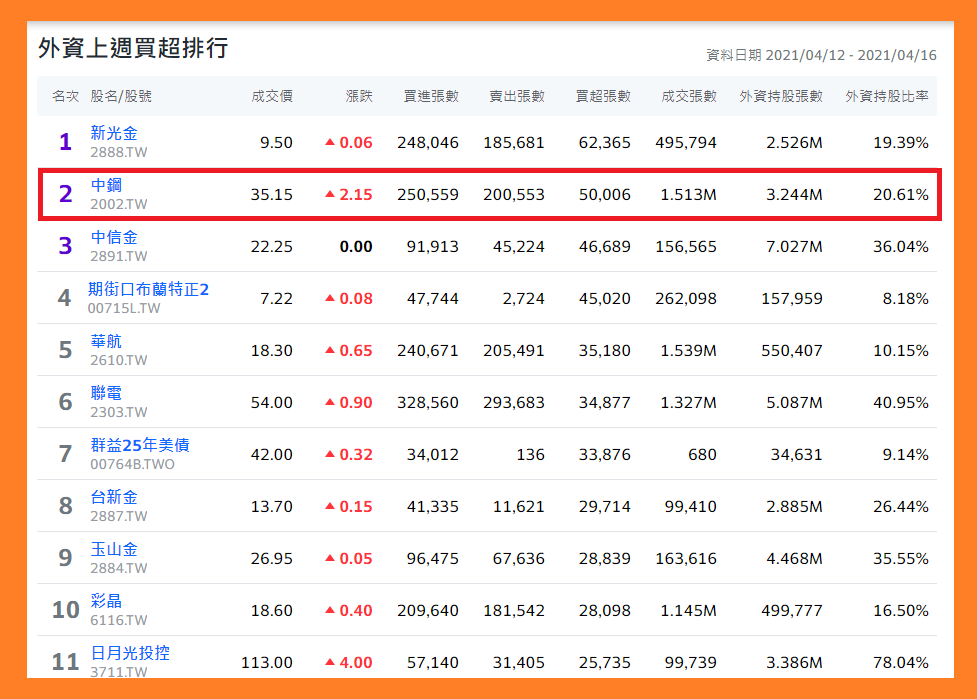Click 日月光投控 price 113.00
This screenshot has width=977, height=699.
coord(267,663)
